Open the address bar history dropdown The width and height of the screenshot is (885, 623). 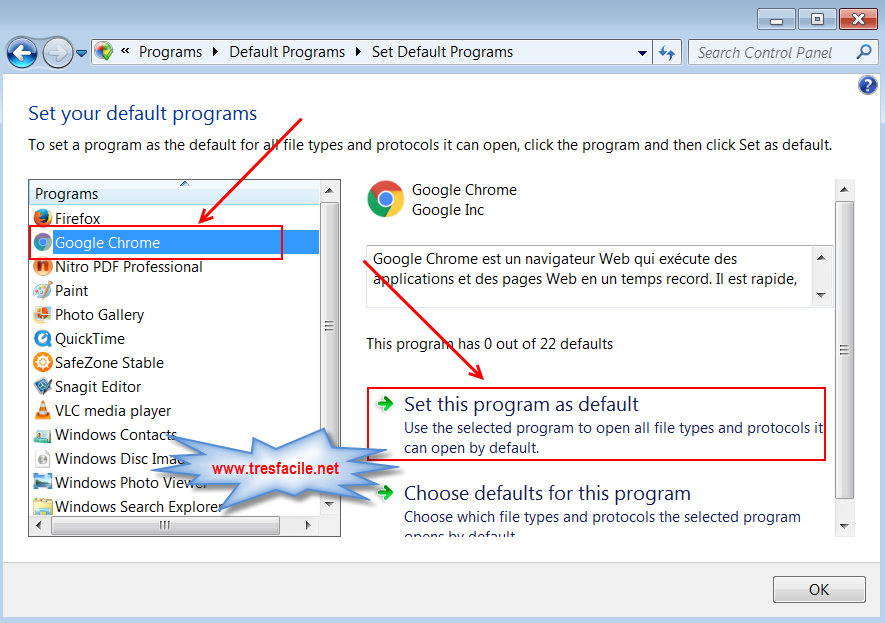[642, 53]
